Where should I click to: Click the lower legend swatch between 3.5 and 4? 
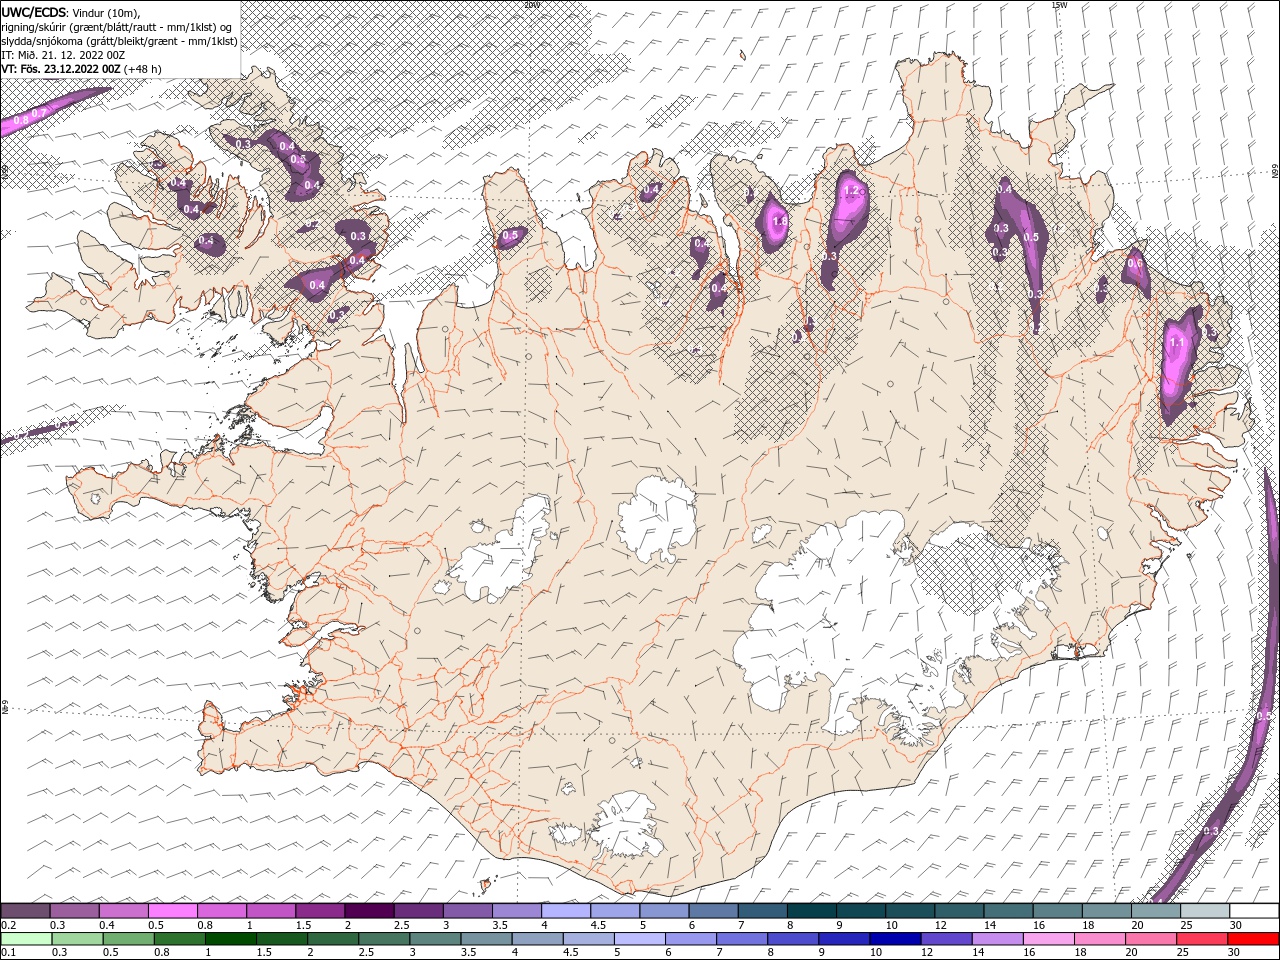click(485, 938)
